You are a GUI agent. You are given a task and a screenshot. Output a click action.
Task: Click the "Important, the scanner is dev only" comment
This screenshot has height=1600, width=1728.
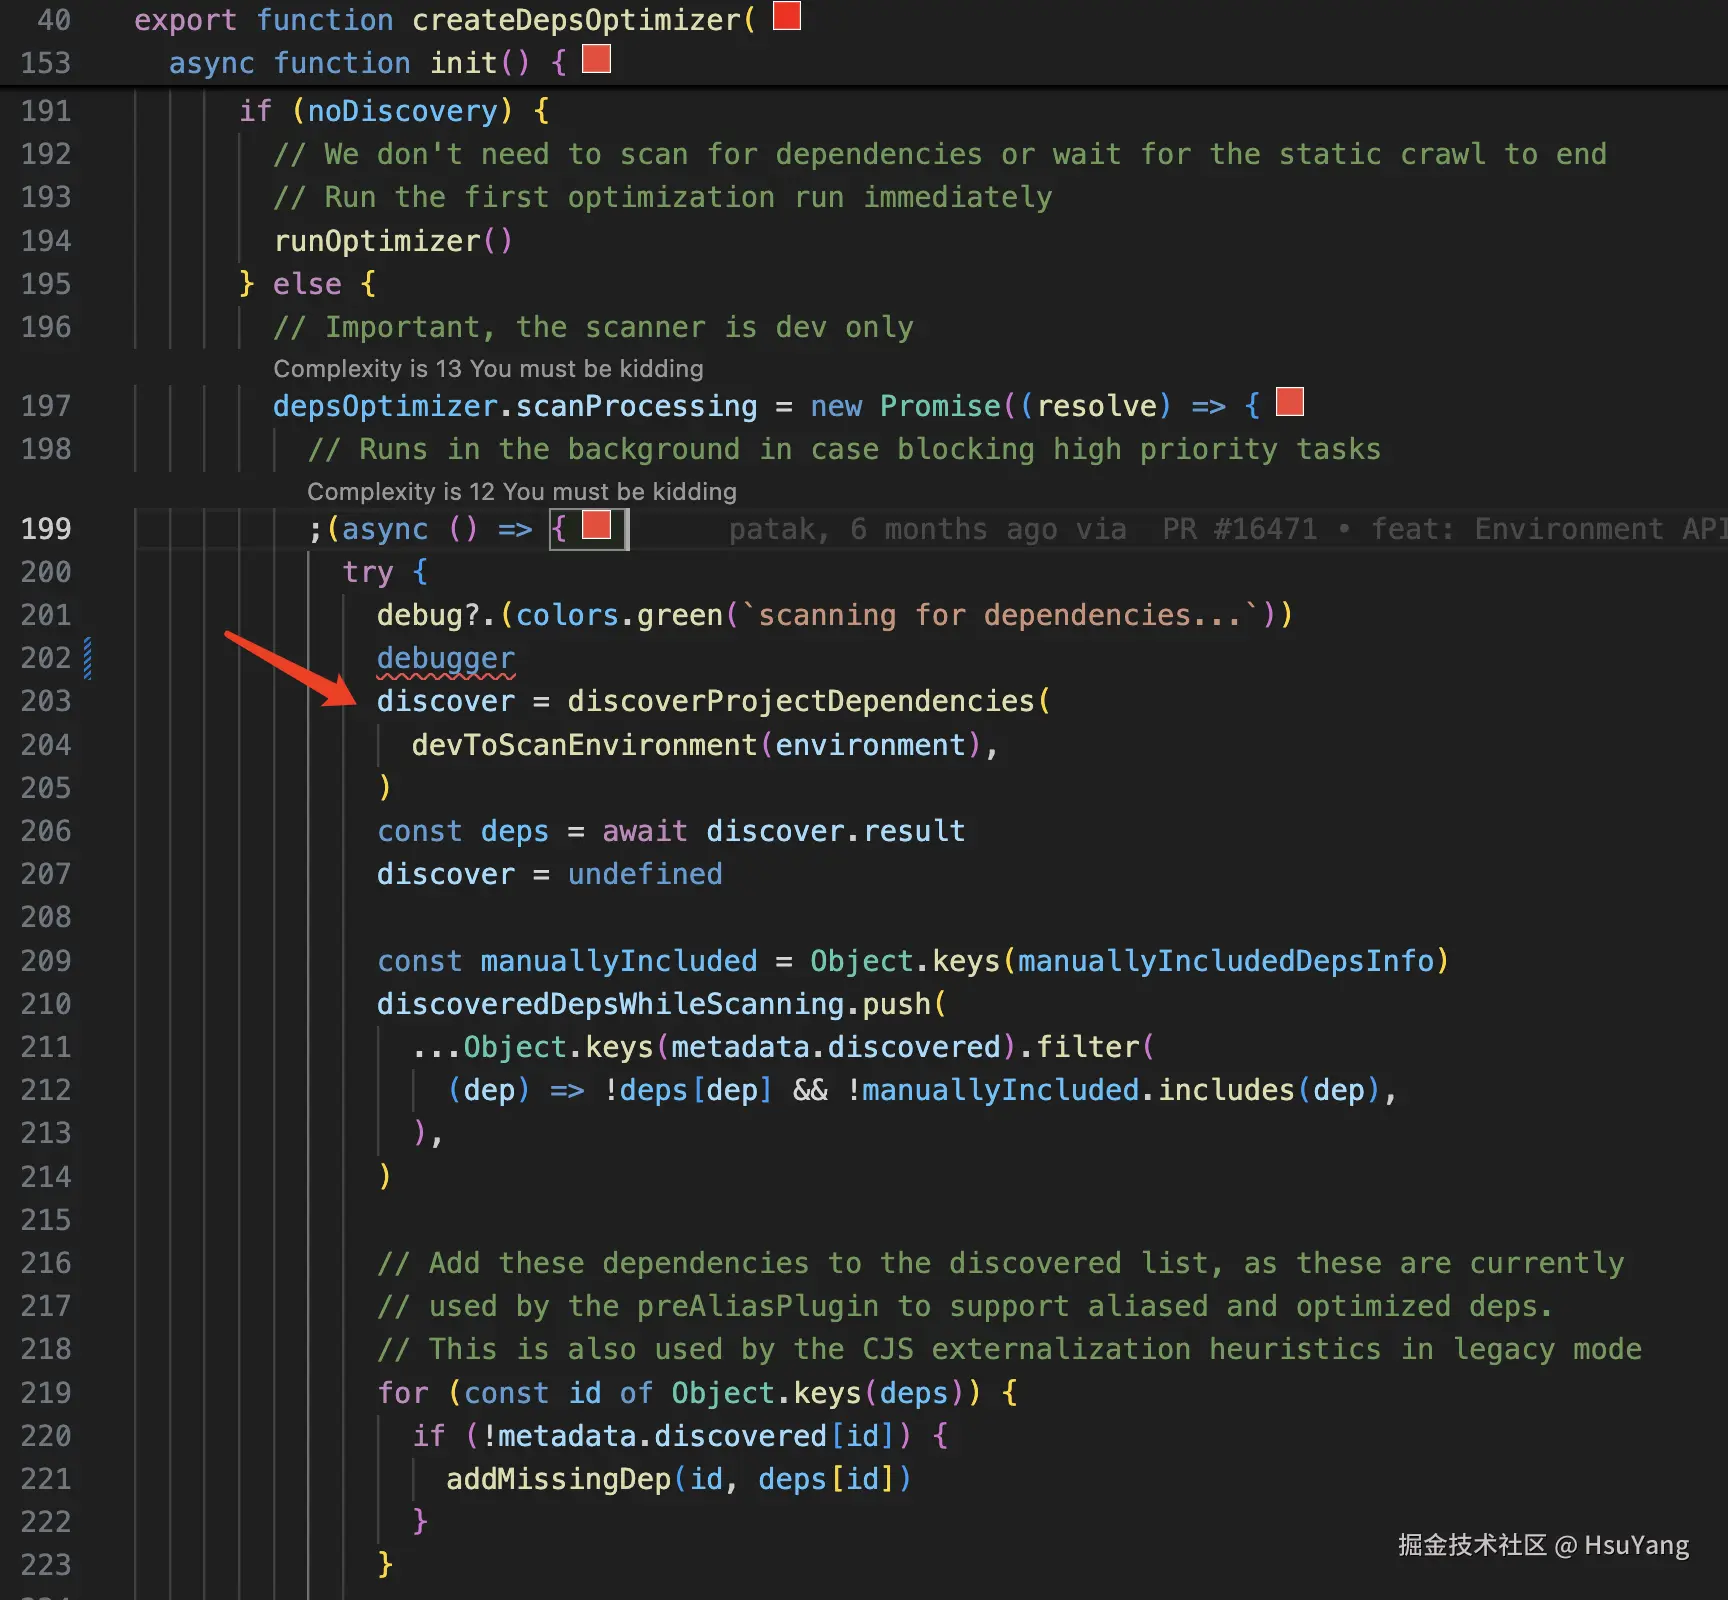click(x=593, y=327)
